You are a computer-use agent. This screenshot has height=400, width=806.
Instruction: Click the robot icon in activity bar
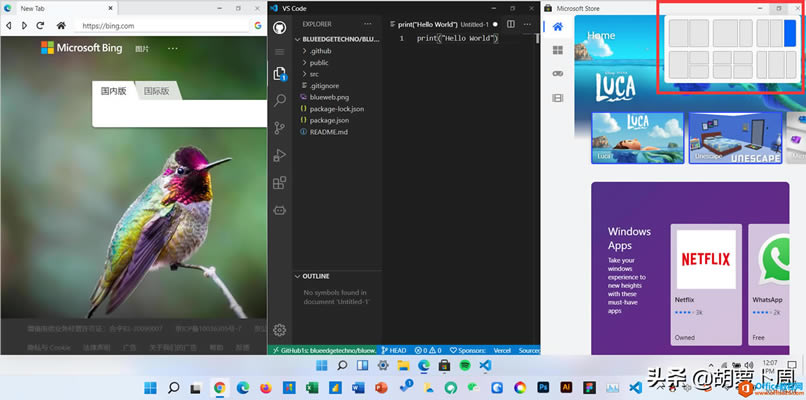280,210
